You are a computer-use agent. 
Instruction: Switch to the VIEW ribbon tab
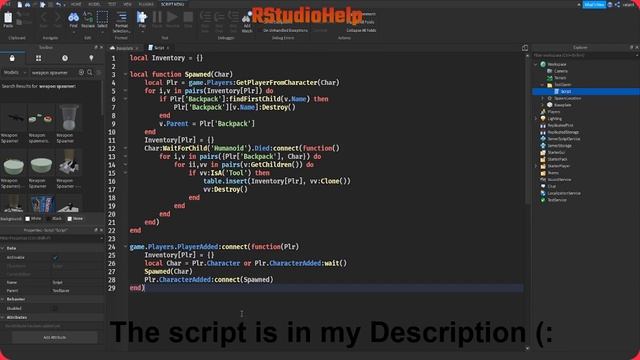pos(127,4)
